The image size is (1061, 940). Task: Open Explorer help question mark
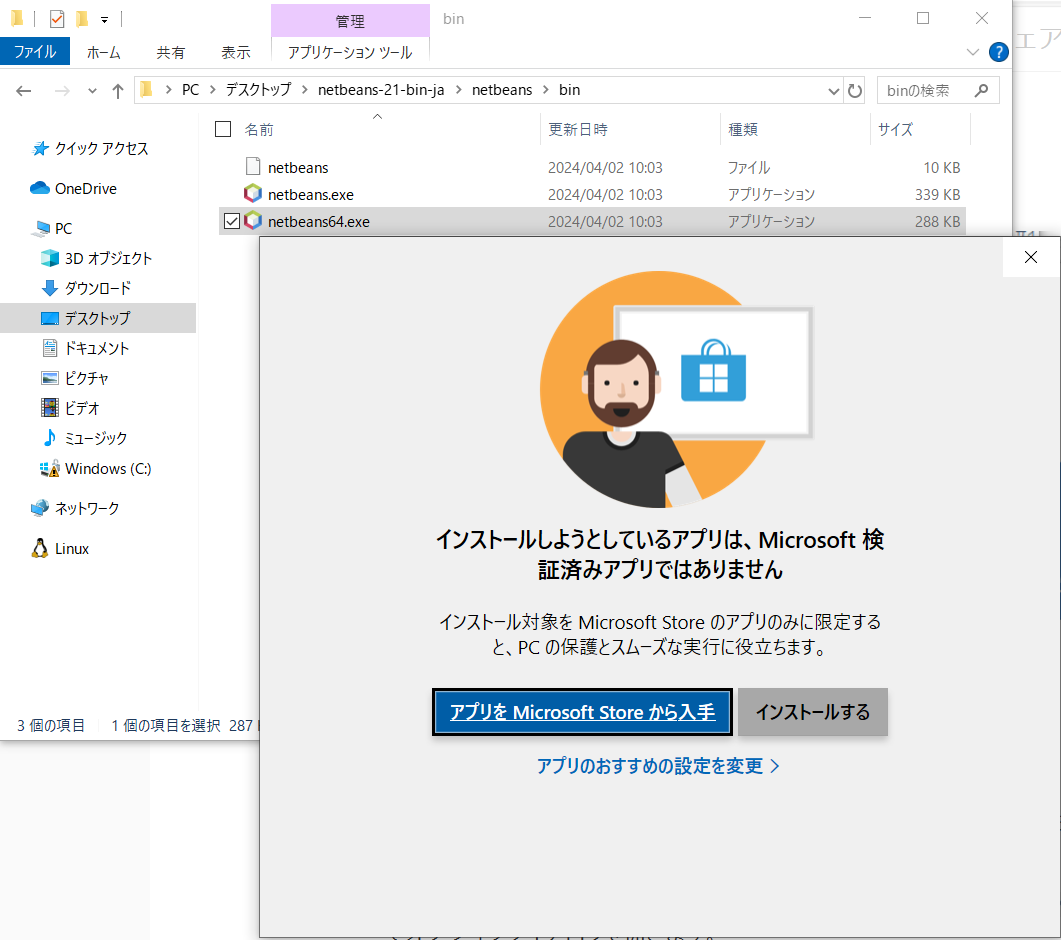(999, 52)
